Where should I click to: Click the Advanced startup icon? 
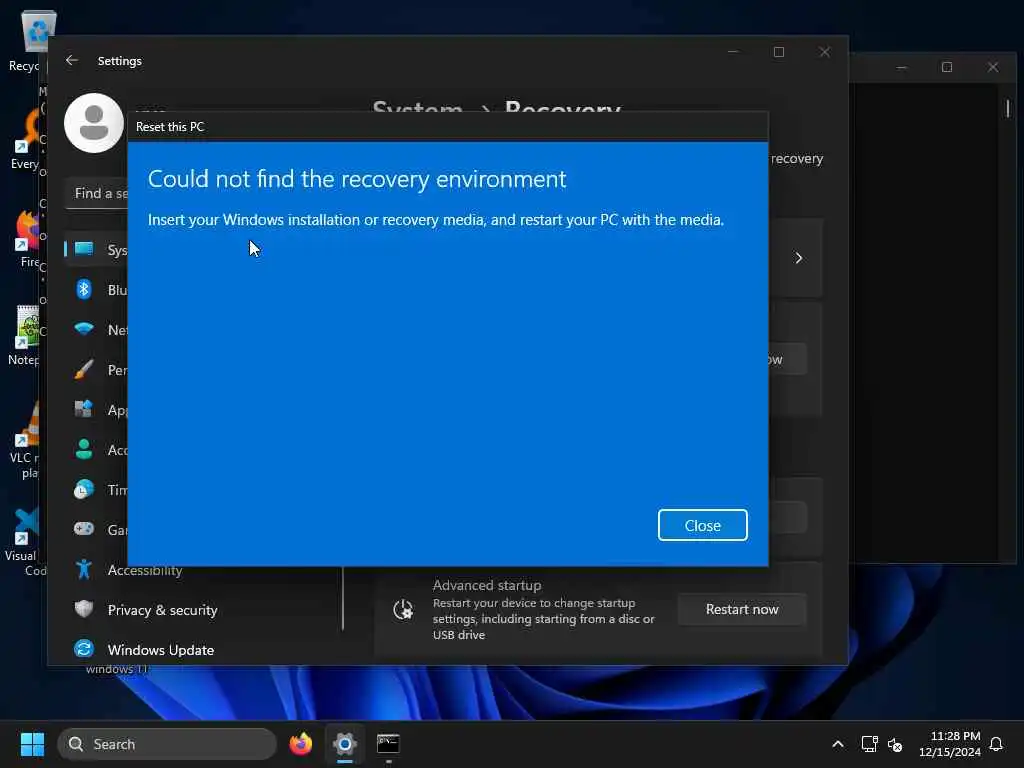point(403,610)
